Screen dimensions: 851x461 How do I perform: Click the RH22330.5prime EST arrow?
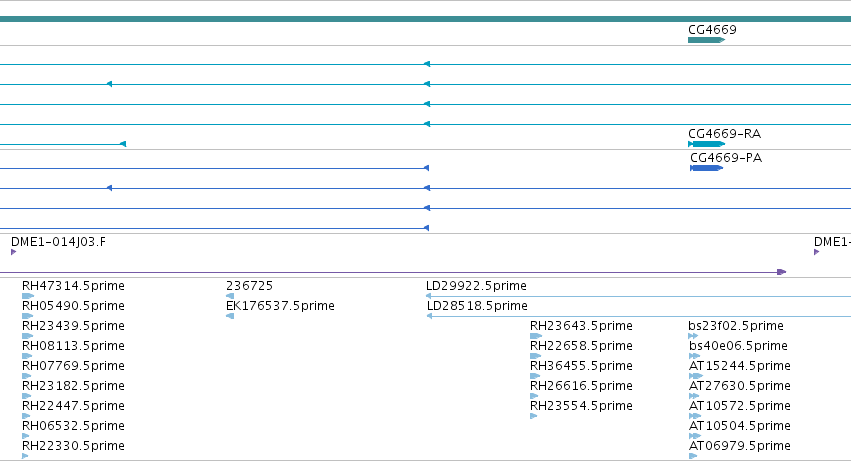(25, 456)
